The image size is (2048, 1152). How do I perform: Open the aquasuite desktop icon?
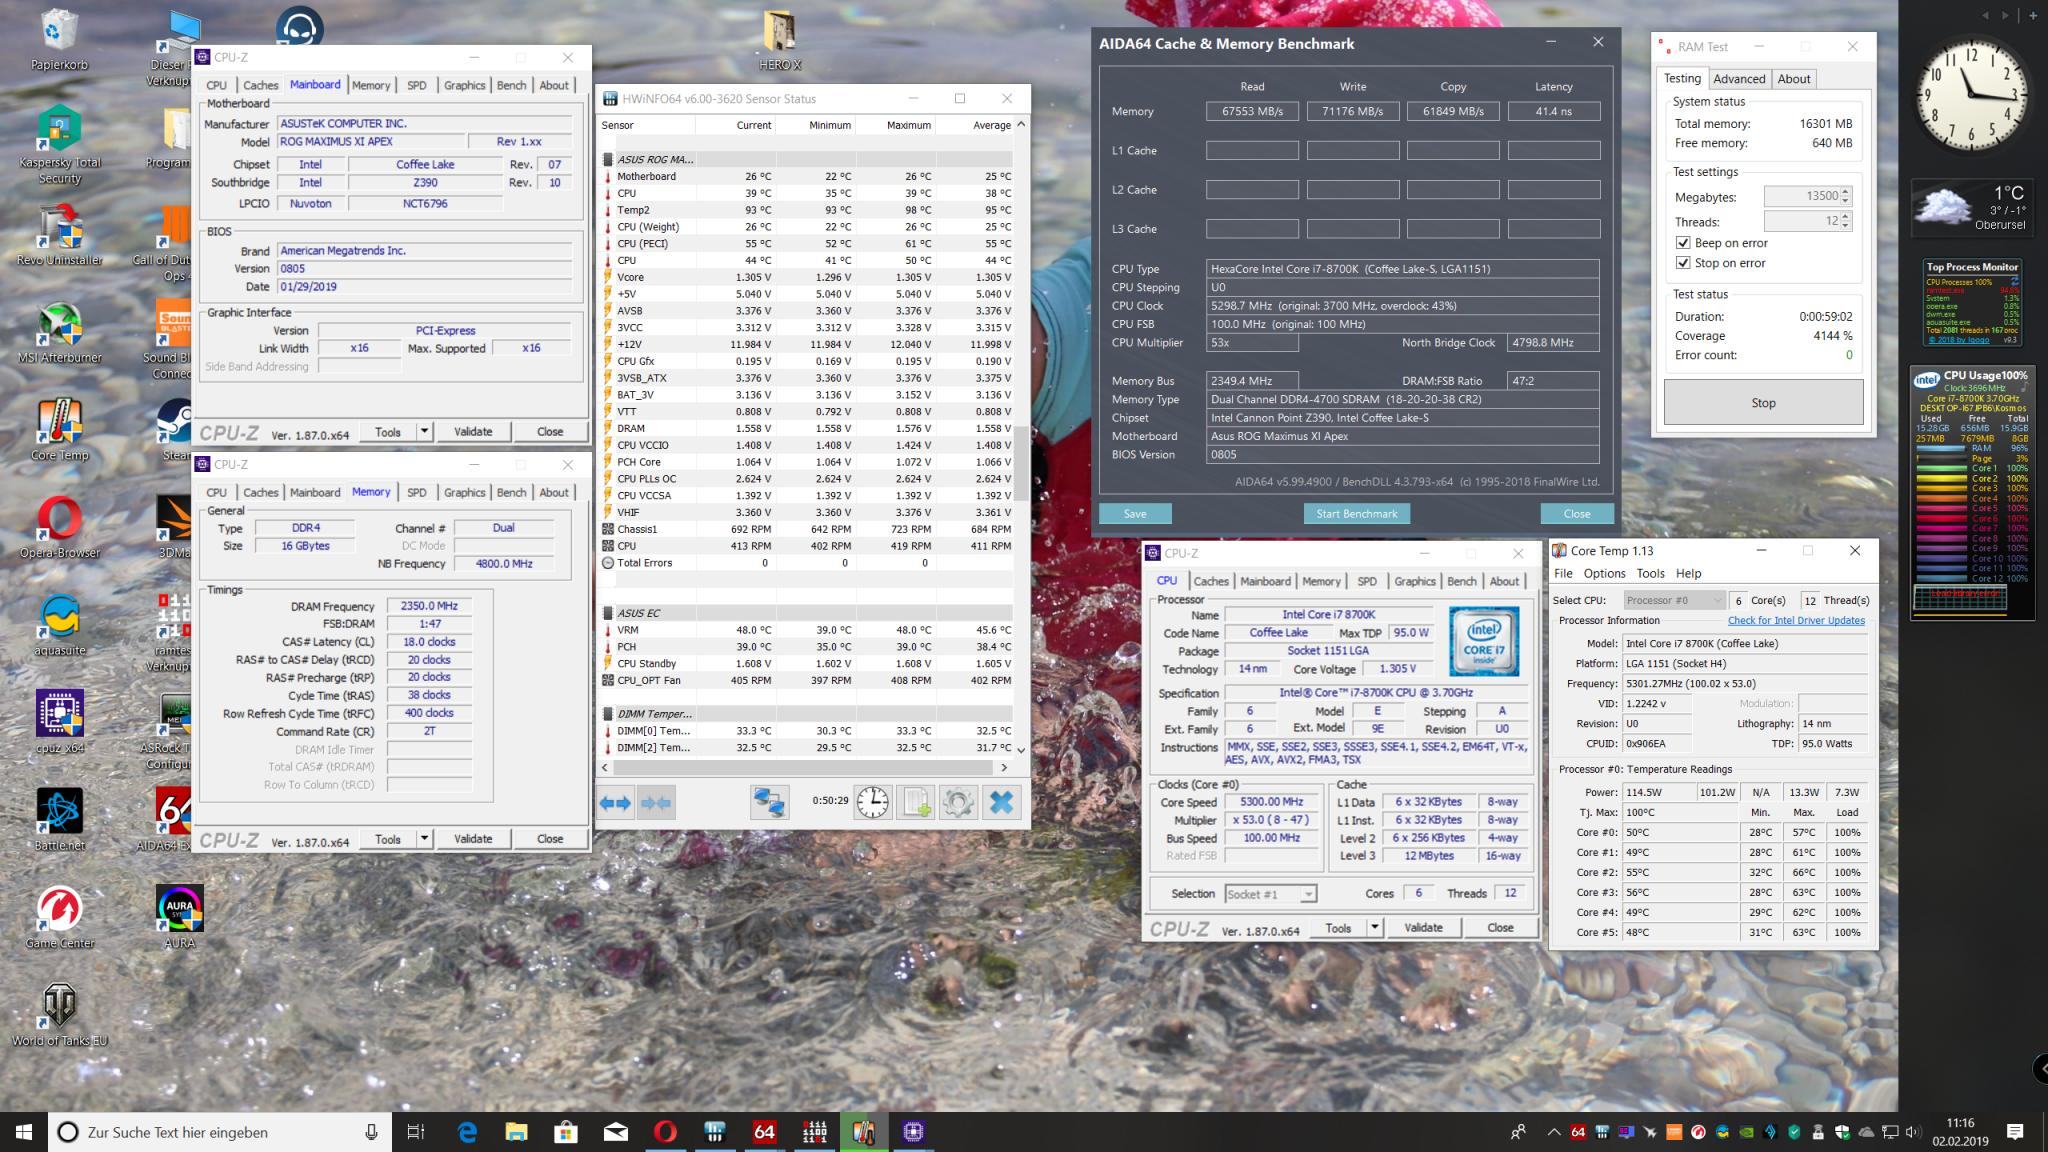[60, 626]
